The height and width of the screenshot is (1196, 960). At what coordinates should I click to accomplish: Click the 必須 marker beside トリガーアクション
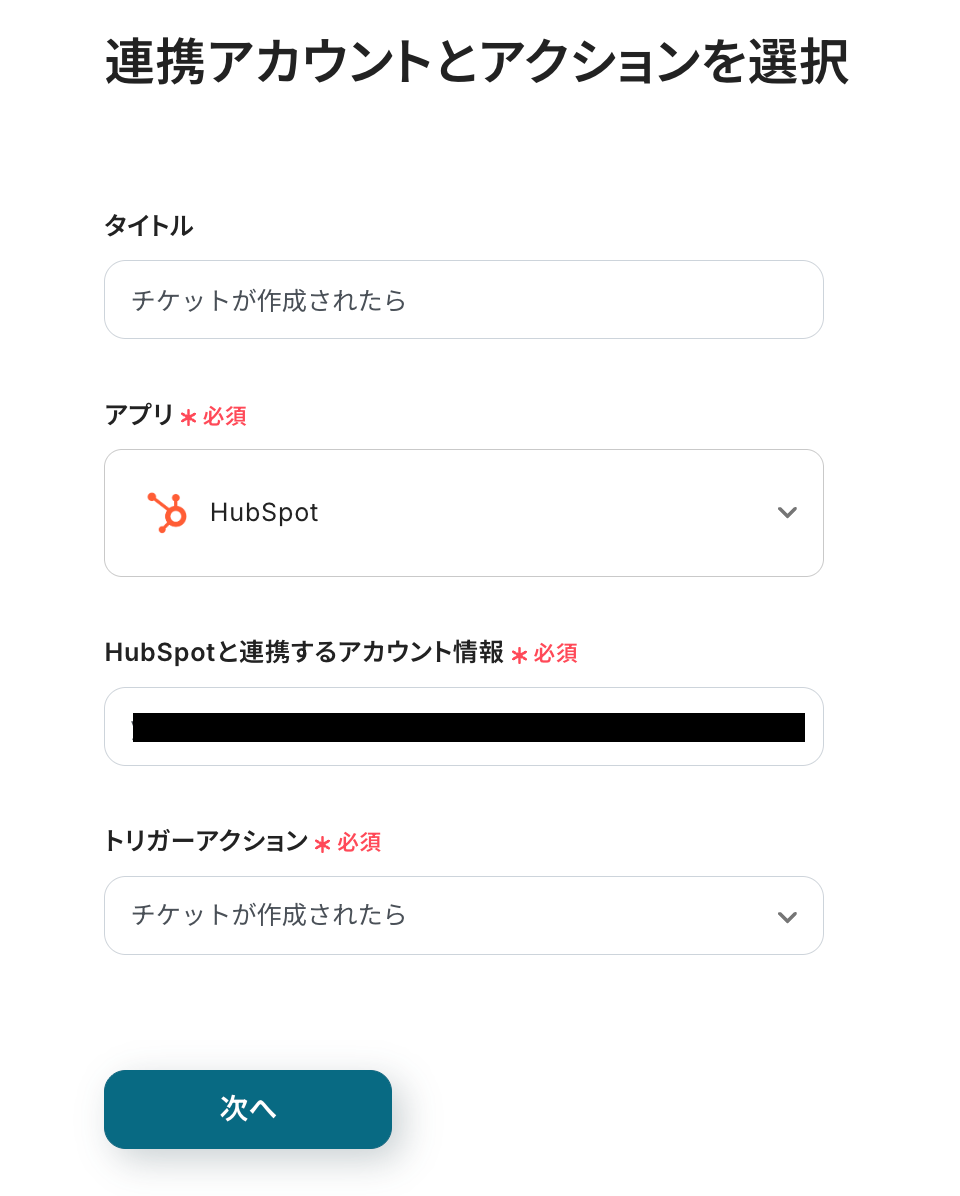(x=359, y=843)
